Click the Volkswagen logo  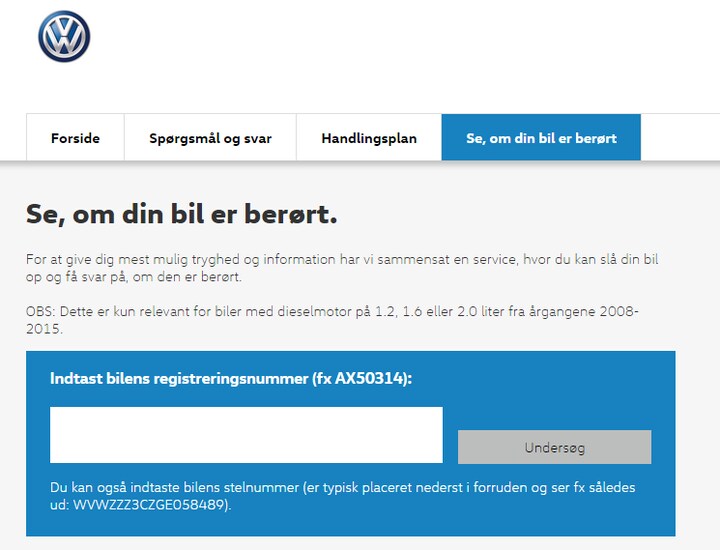pyautogui.click(x=64, y=36)
